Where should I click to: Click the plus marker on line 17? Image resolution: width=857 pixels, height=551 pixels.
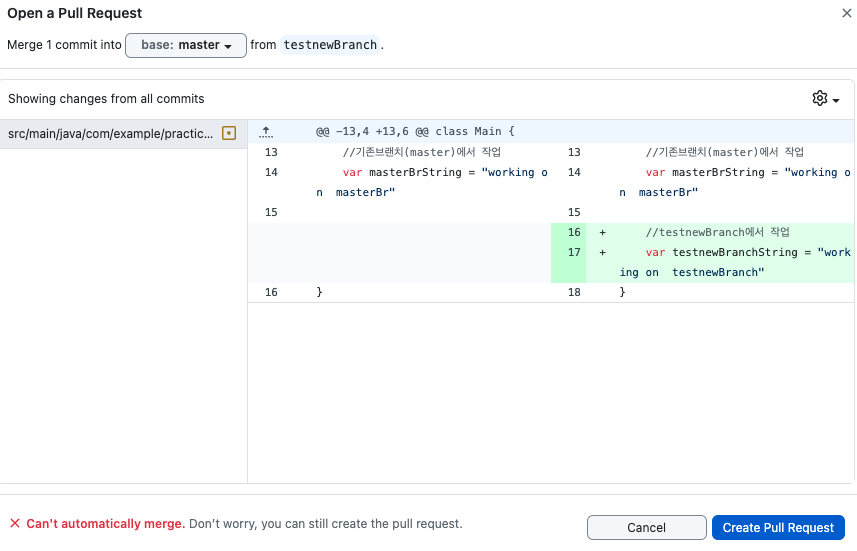point(602,252)
